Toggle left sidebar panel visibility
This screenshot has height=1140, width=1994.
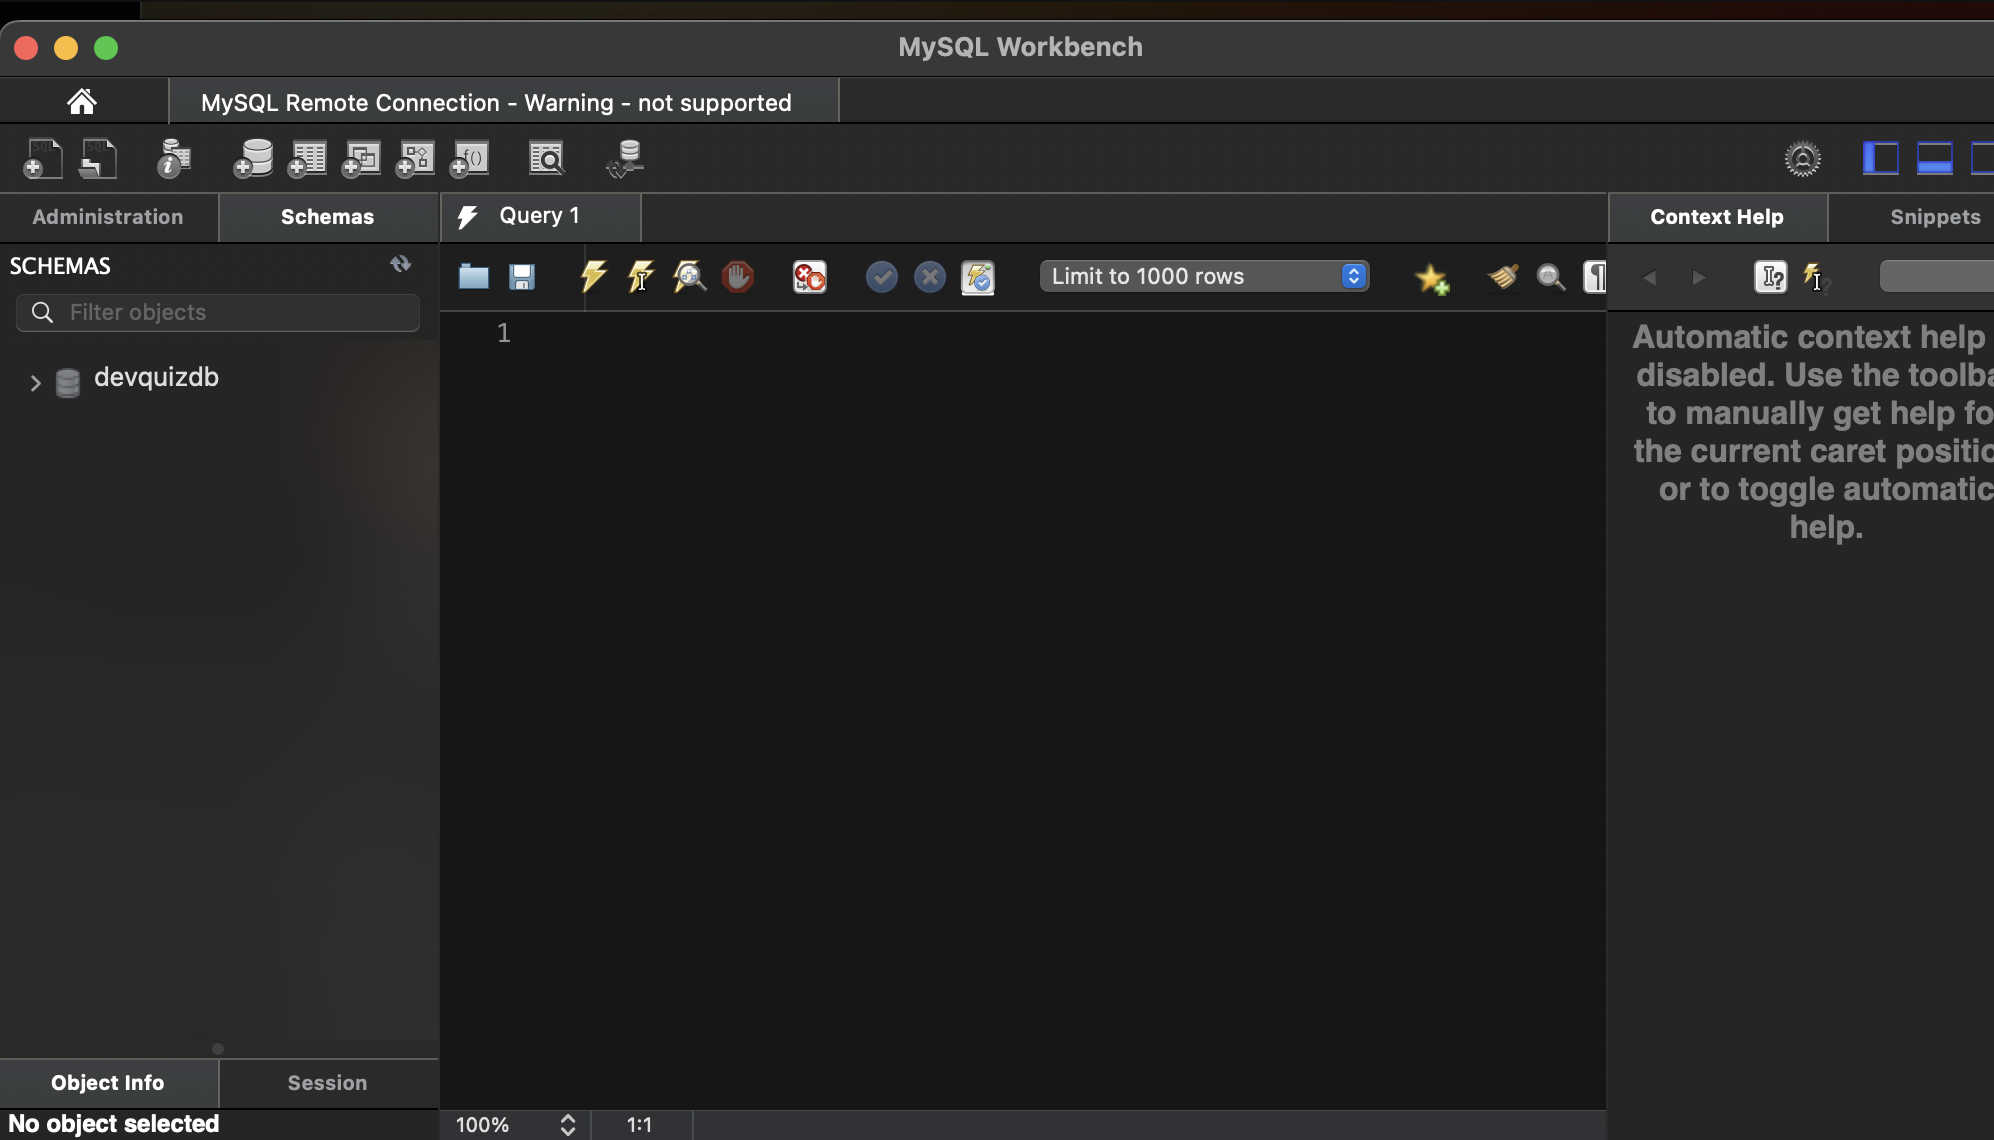pyautogui.click(x=1880, y=159)
